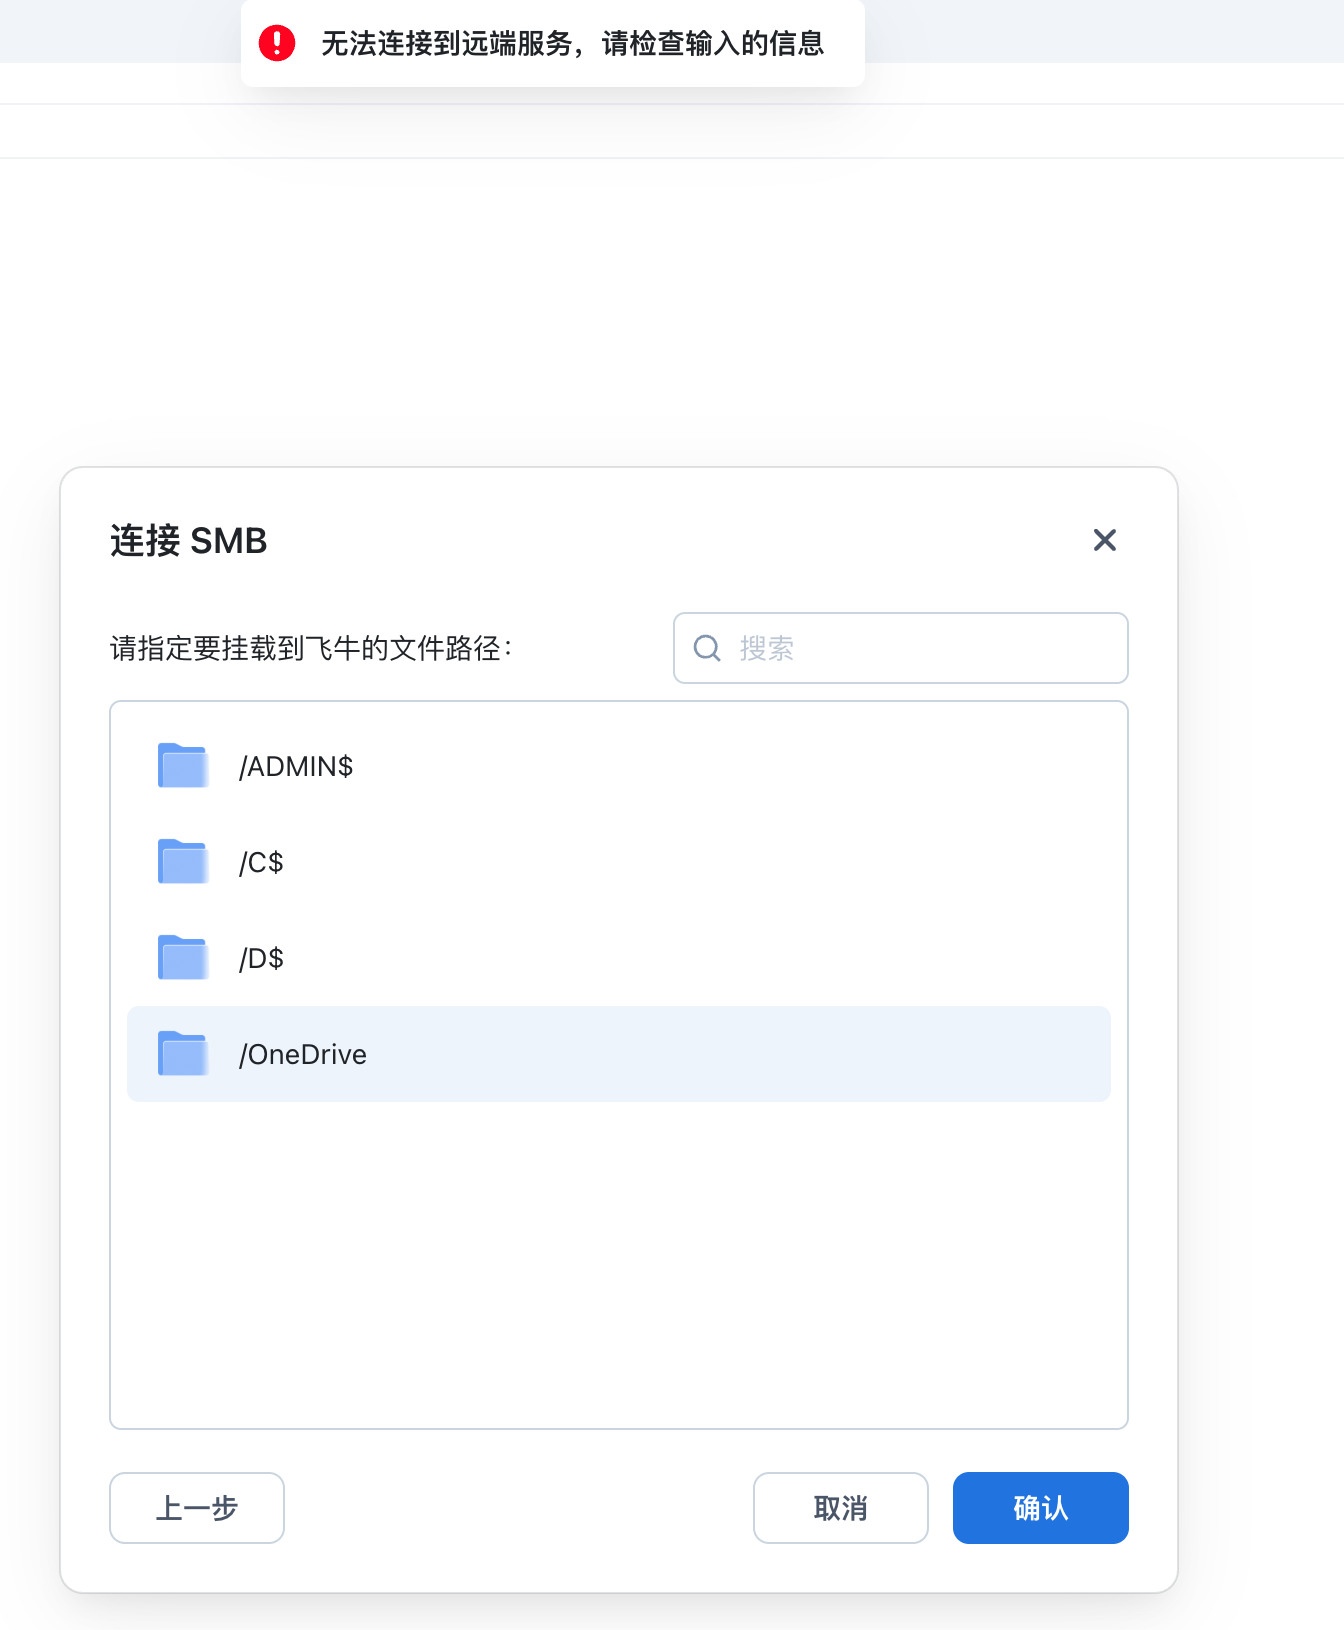Click the search magnifier icon
The image size is (1344, 1630).
707,648
